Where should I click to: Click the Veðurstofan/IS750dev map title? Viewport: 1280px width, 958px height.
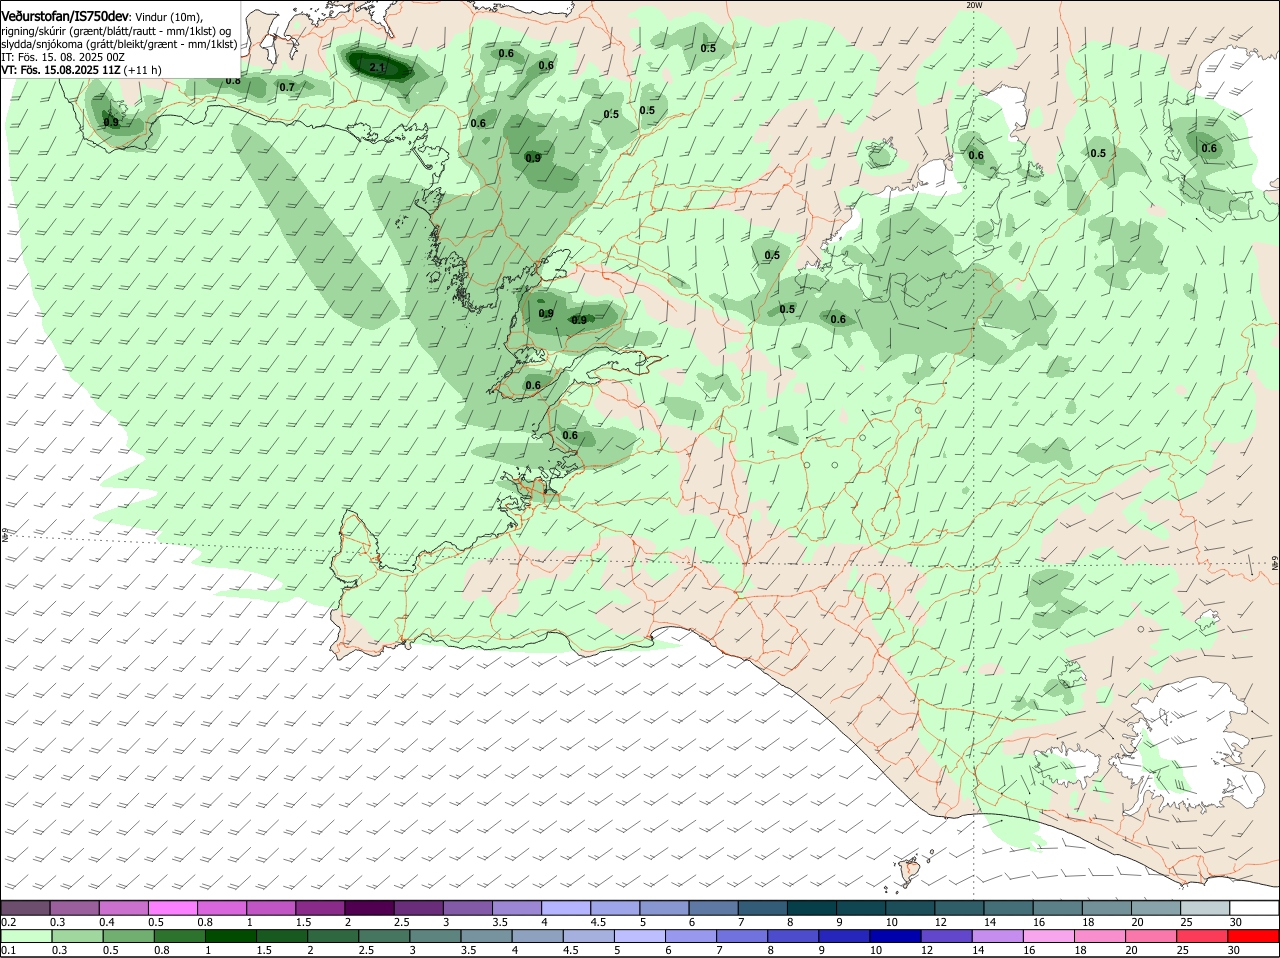pos(65,17)
